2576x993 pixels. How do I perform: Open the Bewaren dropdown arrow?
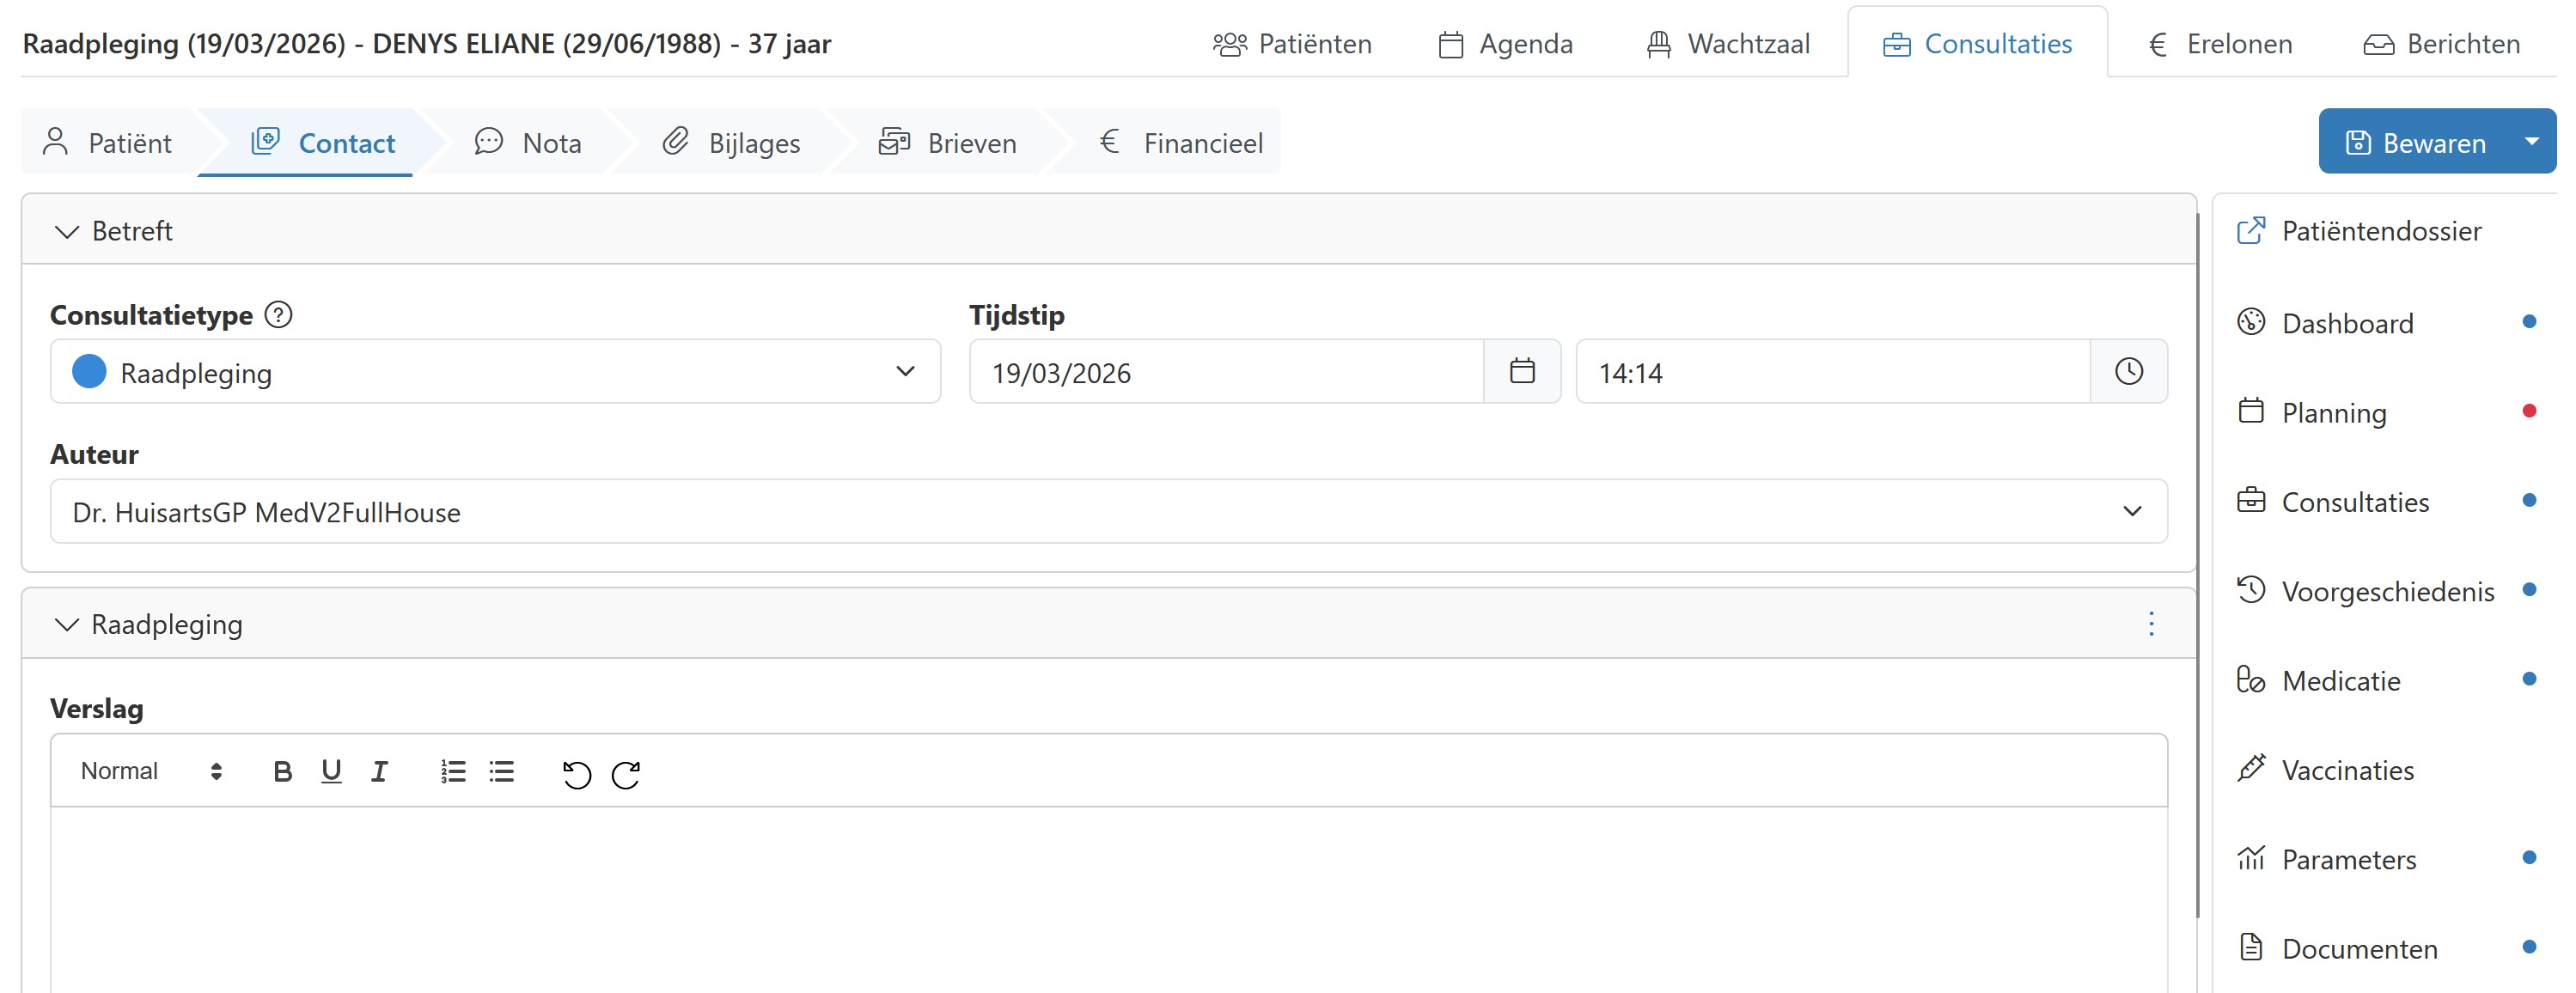(2531, 142)
